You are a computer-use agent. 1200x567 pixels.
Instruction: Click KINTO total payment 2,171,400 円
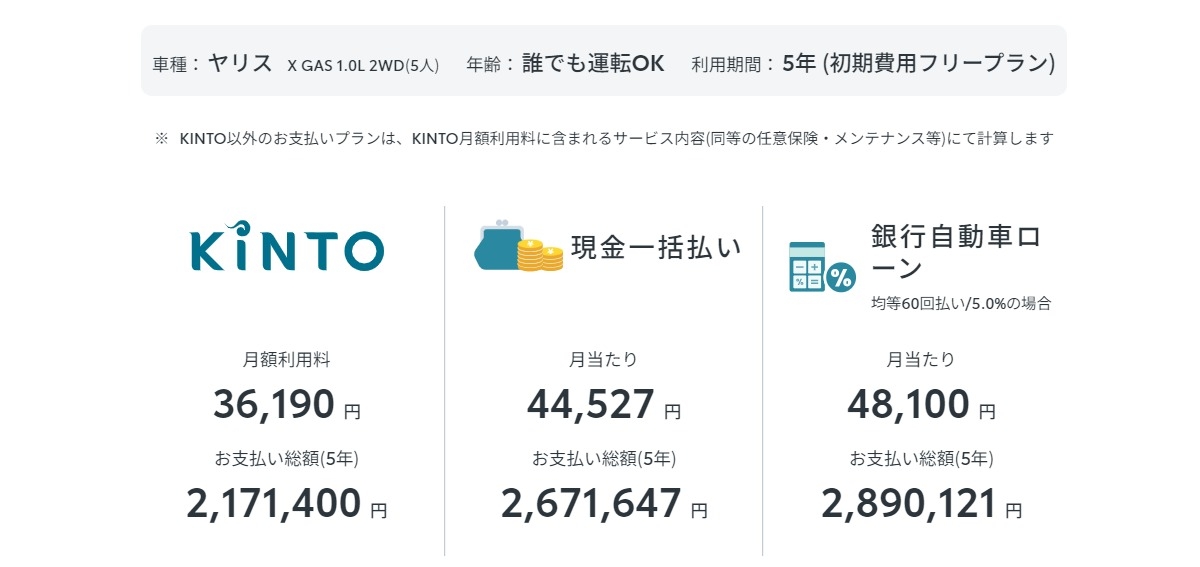click(286, 503)
